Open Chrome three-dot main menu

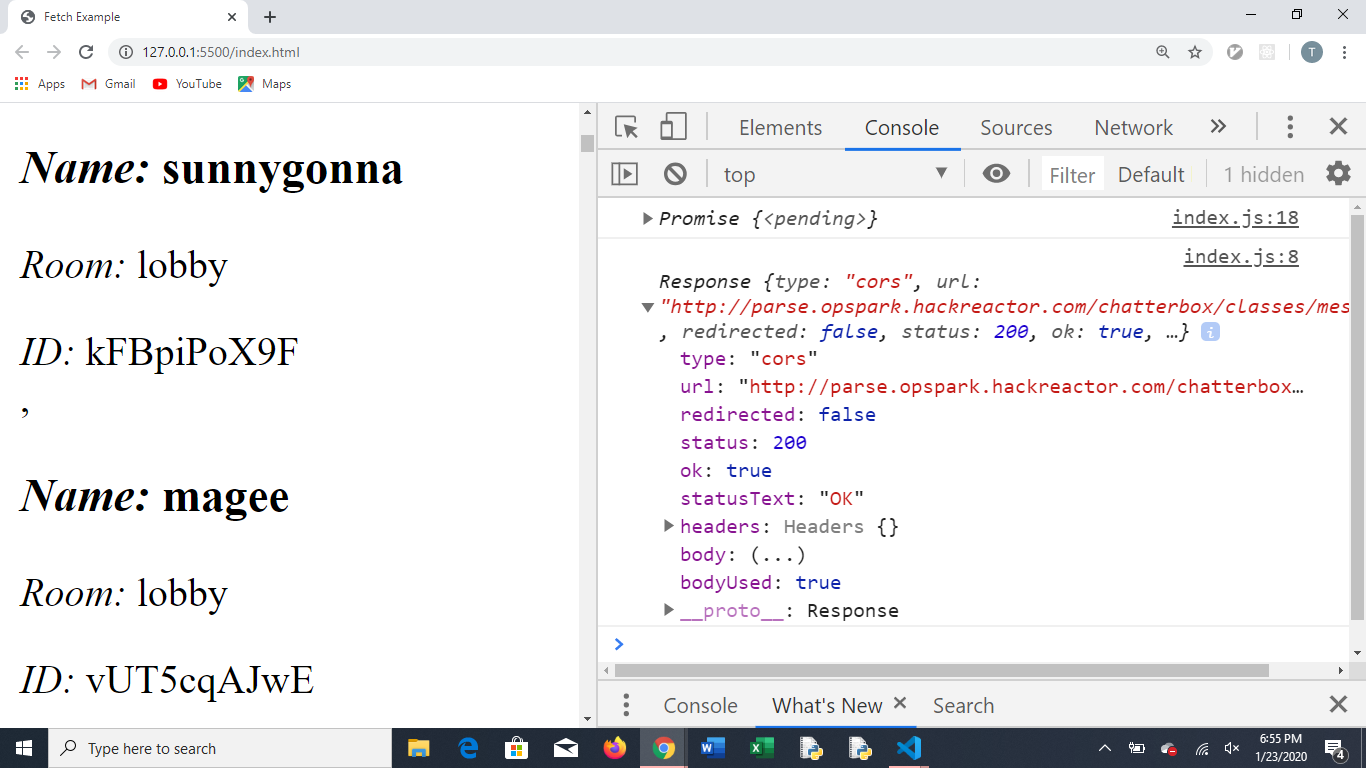click(x=1345, y=52)
